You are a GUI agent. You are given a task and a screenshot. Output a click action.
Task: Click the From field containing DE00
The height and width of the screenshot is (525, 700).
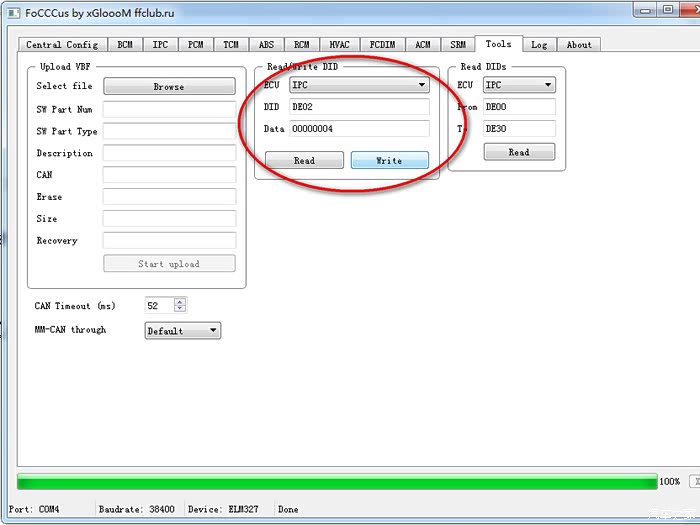point(518,107)
